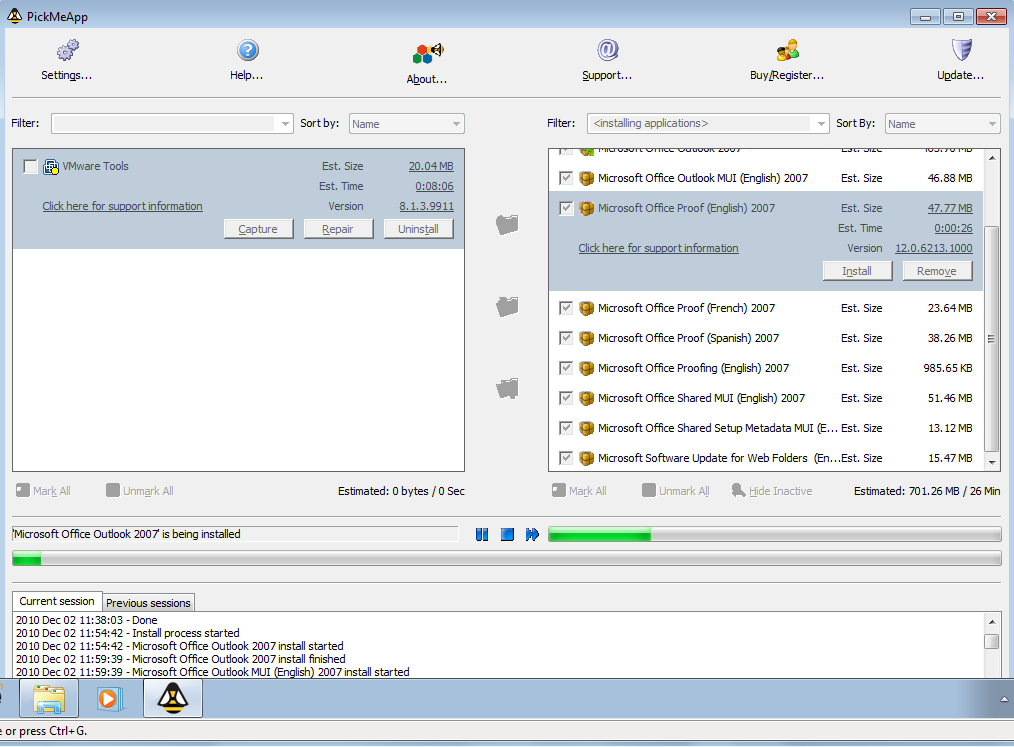Click Uninstall for VMware Tools
1014x747 pixels.
point(418,229)
